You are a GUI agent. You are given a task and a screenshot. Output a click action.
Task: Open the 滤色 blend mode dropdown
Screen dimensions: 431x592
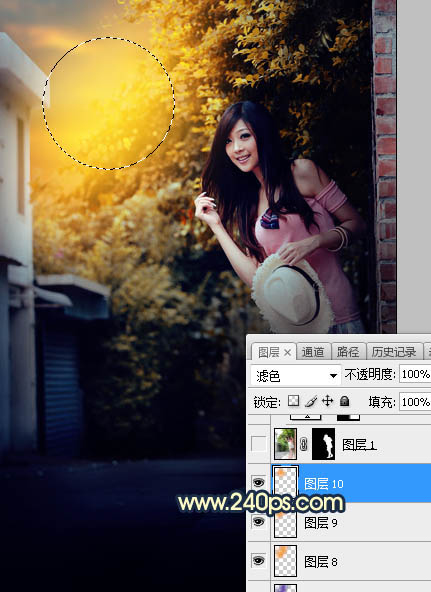296,375
